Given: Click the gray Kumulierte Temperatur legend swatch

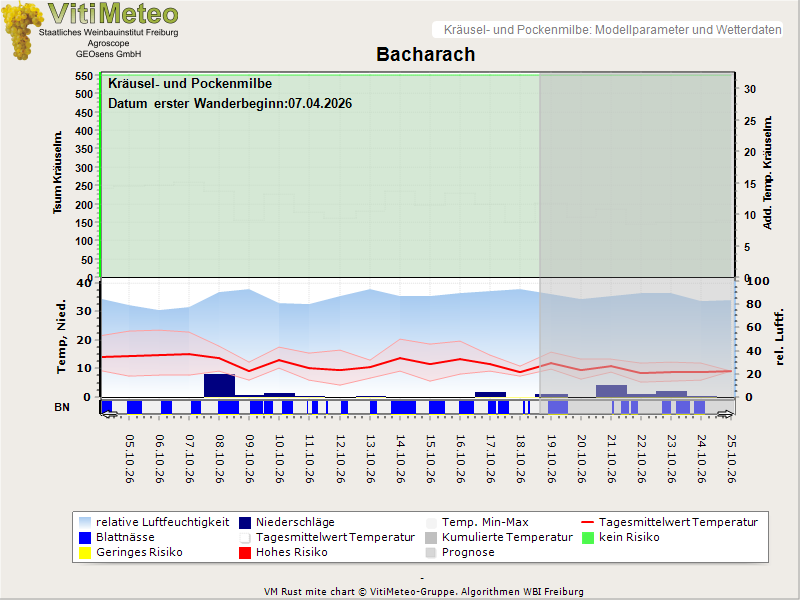Looking at the screenshot, I should point(431,537).
